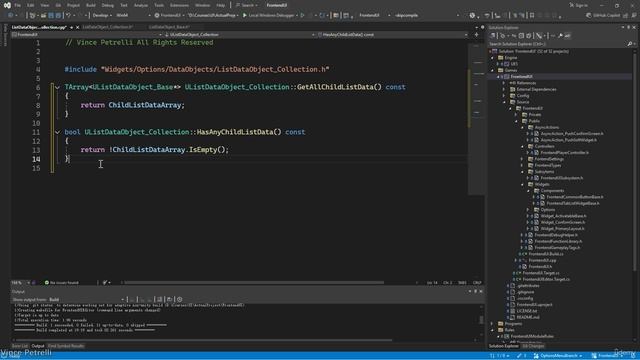Click Sign in link
This screenshot has width=640, height=360.
[578, 5]
